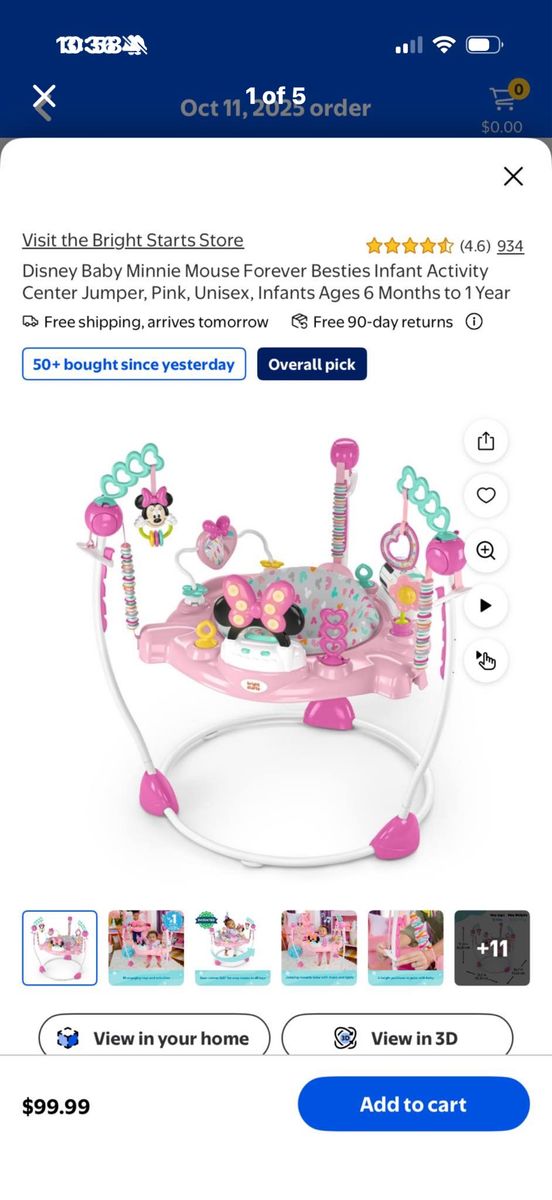Screen dimensions: 552x1200
Task: Add item to favorites with heart icon
Action: click(x=486, y=495)
